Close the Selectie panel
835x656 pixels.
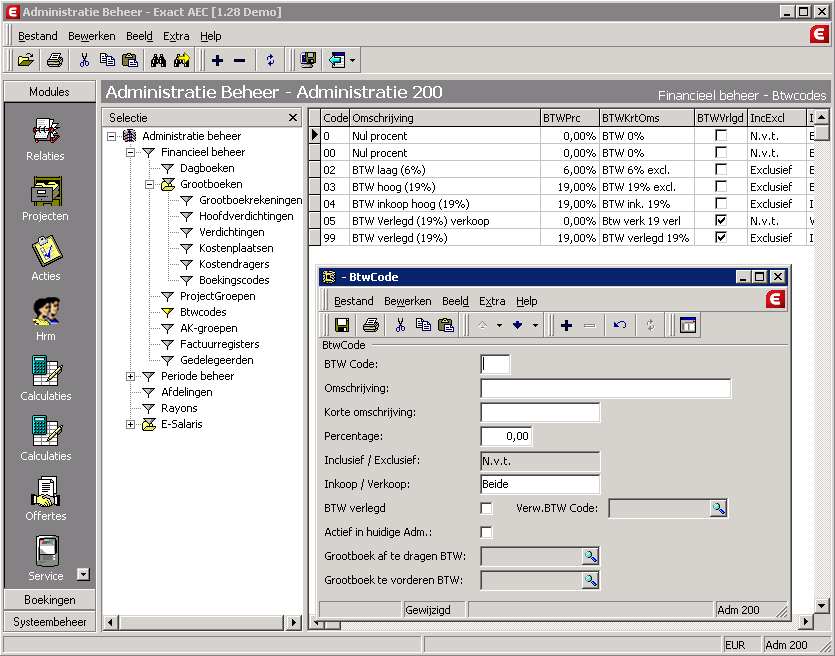[293, 118]
